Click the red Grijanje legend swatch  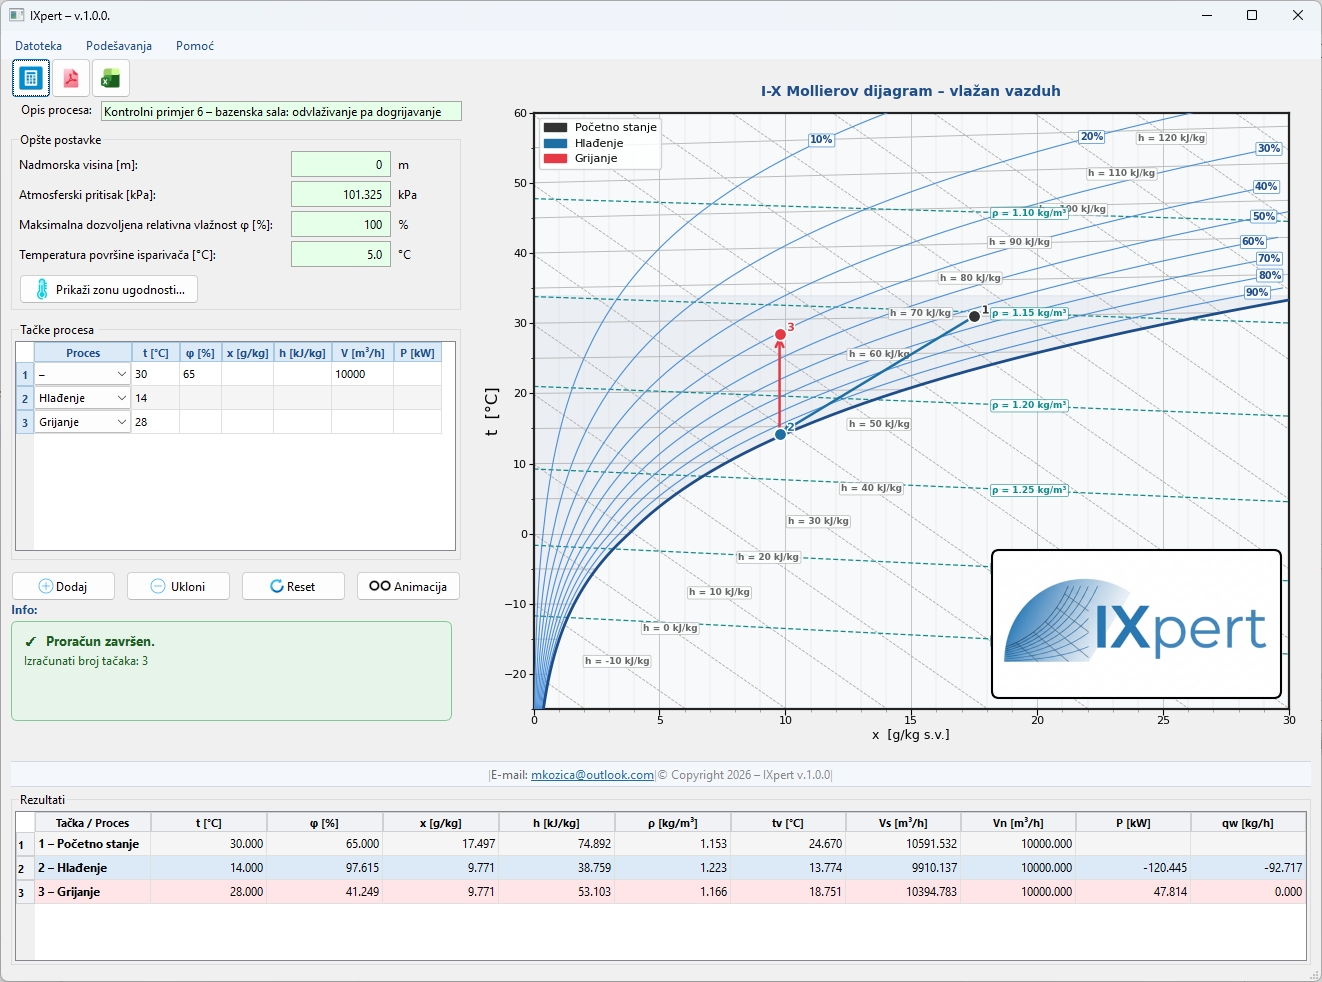[555, 159]
